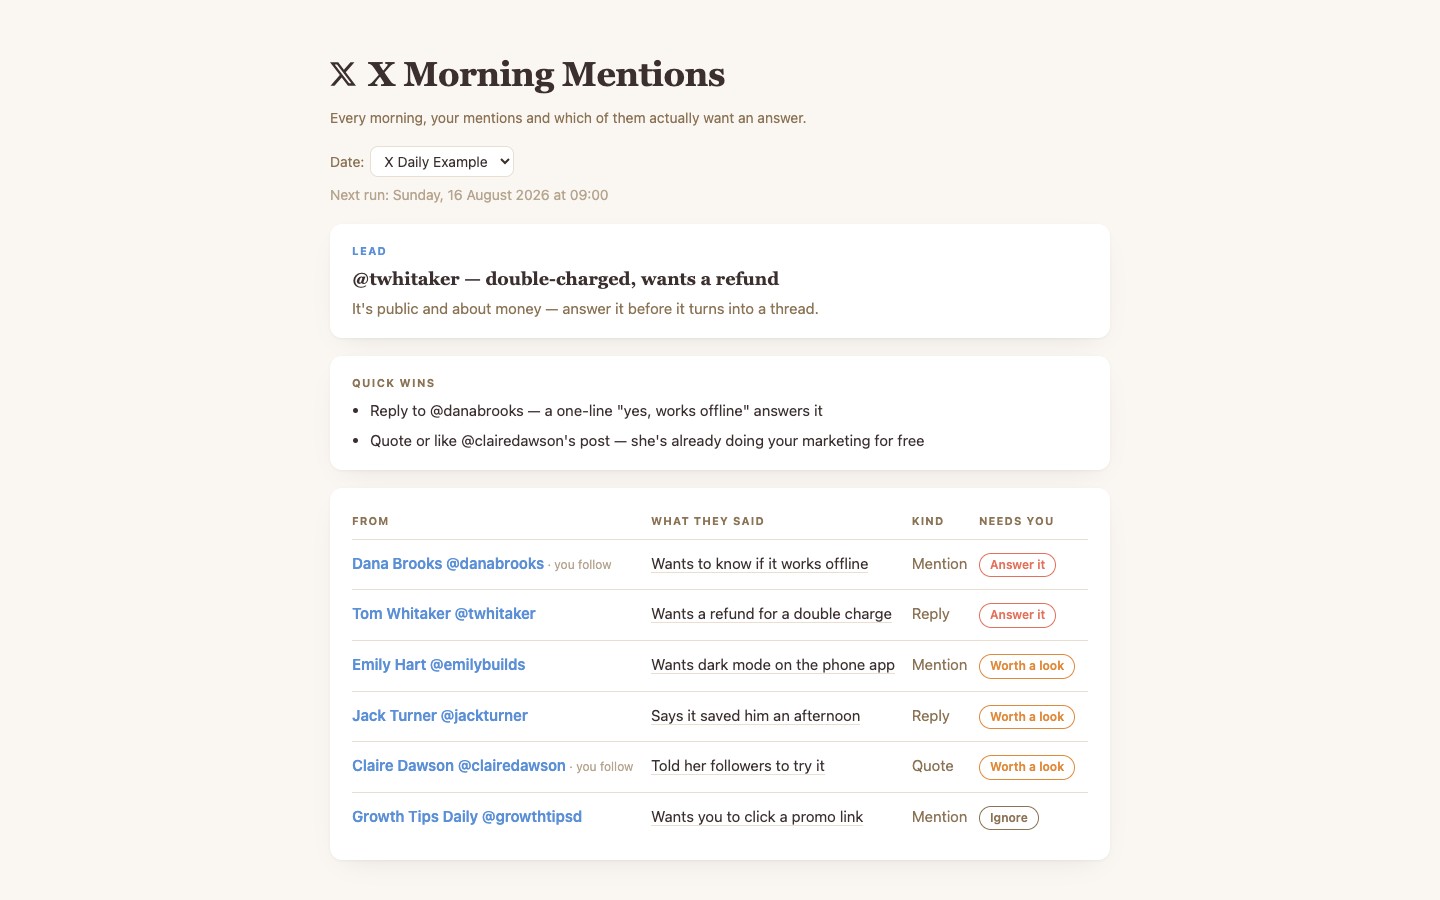1440x900 pixels.
Task: Open Jack Turner @jackturner profile link
Action: tap(440, 716)
